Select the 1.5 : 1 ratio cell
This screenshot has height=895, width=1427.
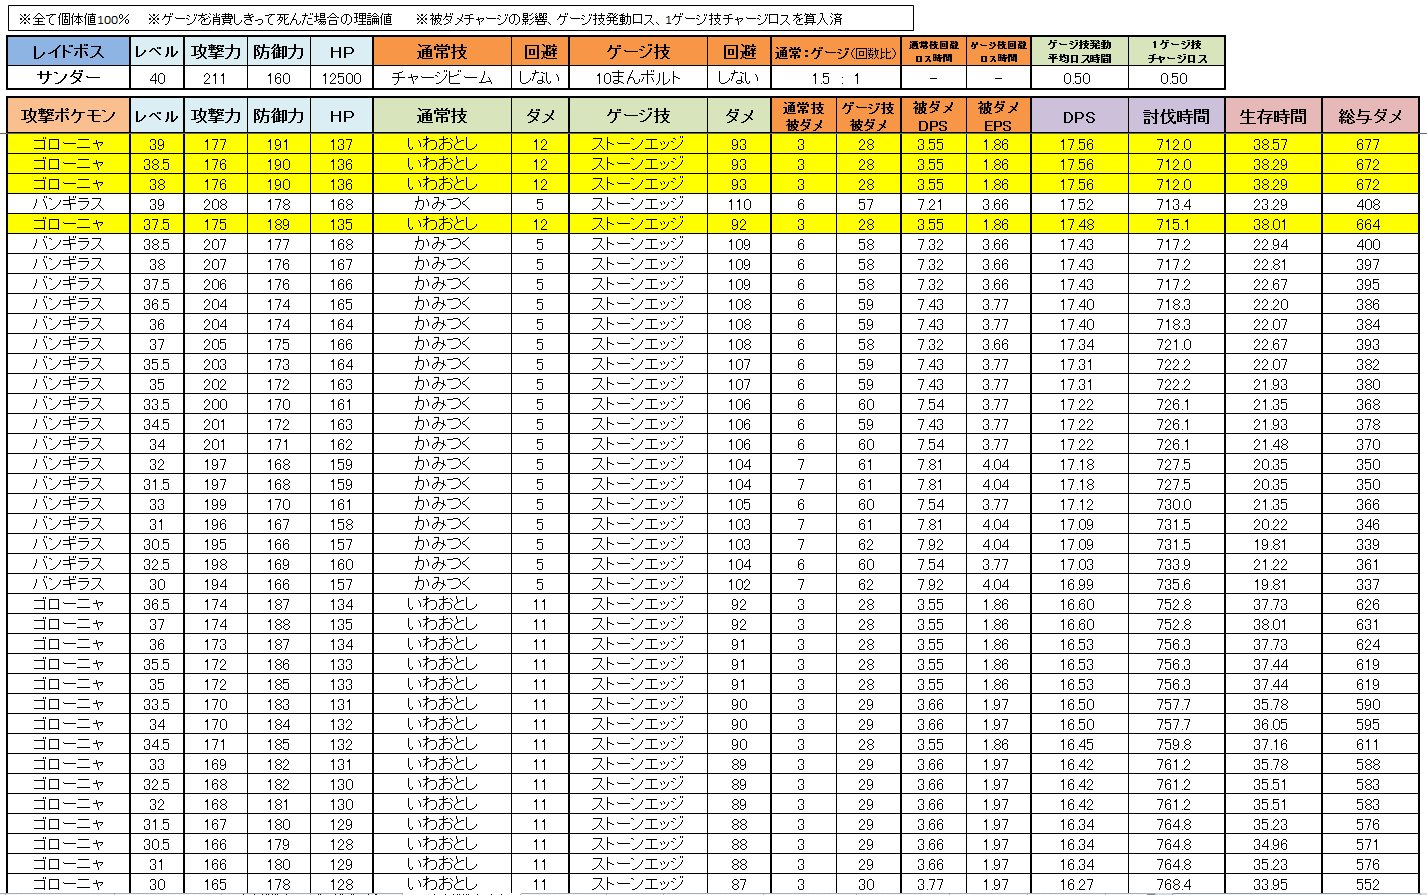point(835,78)
